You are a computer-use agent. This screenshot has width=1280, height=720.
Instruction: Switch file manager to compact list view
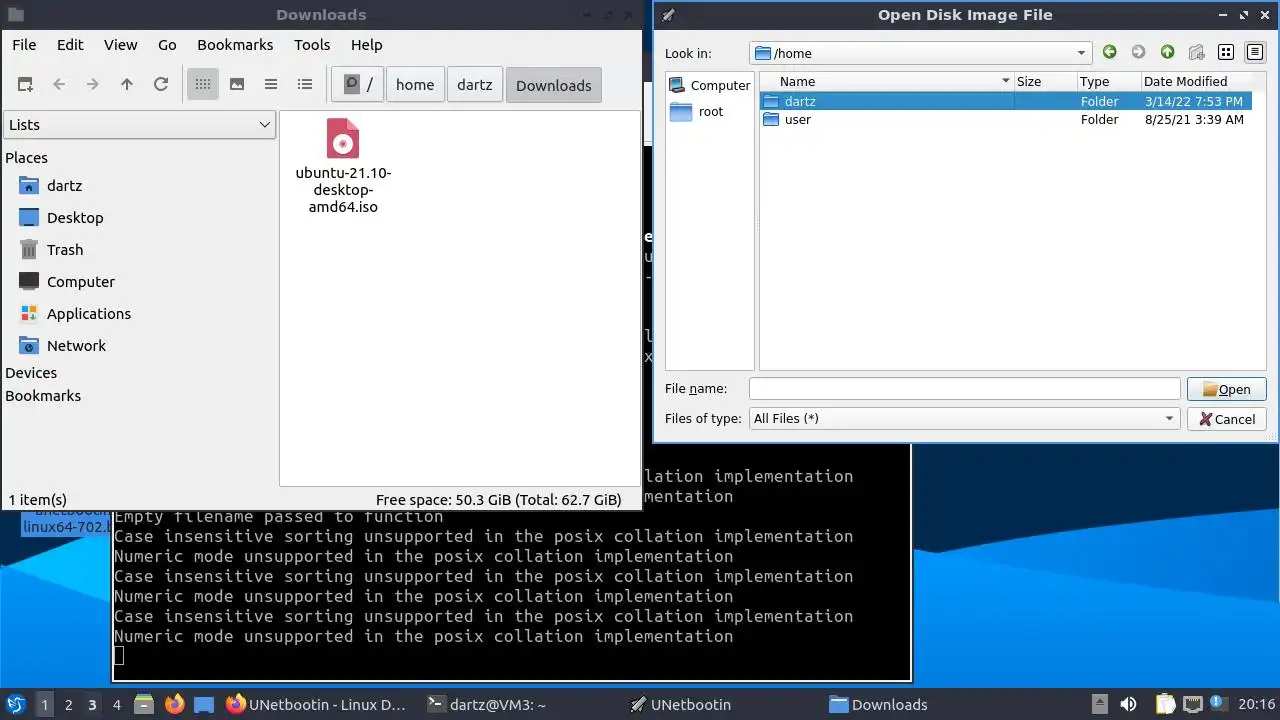(x=271, y=85)
